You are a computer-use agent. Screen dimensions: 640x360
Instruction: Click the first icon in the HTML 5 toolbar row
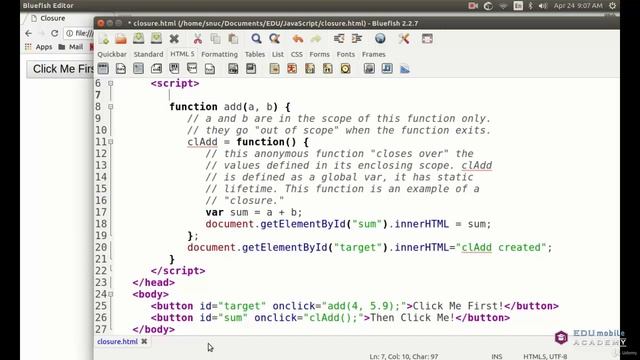coord(103,69)
